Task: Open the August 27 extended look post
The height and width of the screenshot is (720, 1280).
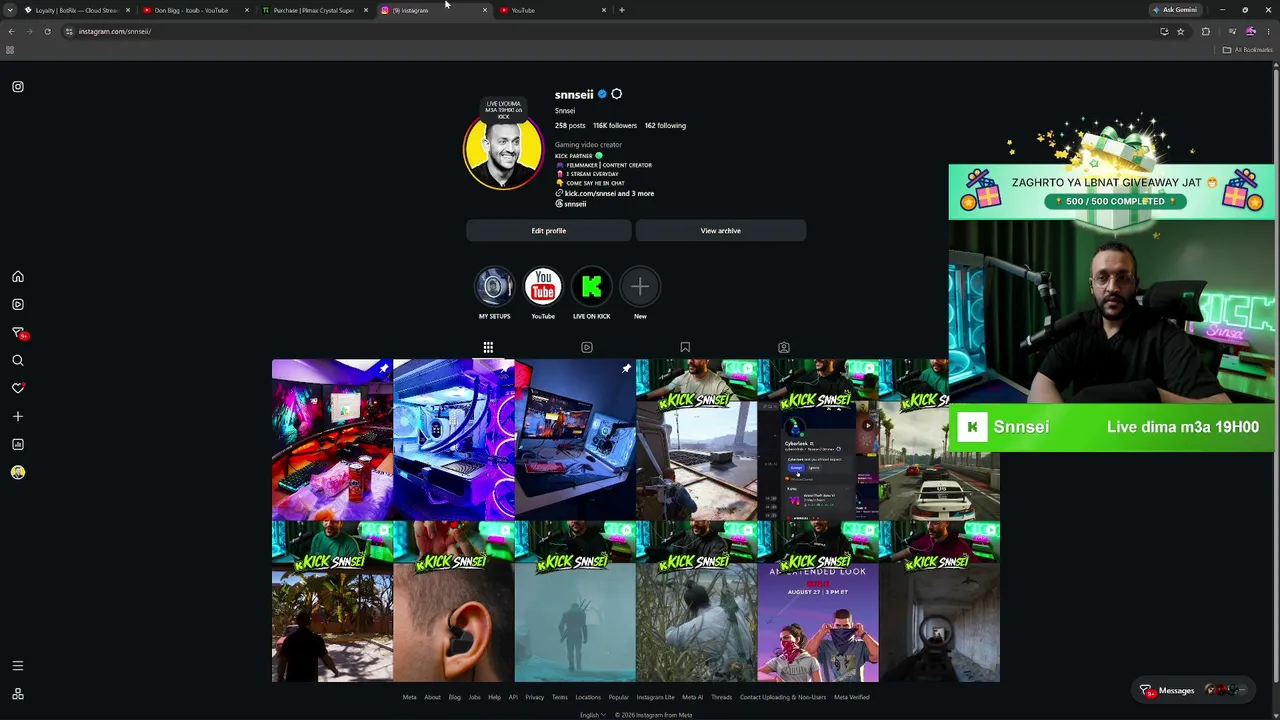Action: click(x=818, y=602)
